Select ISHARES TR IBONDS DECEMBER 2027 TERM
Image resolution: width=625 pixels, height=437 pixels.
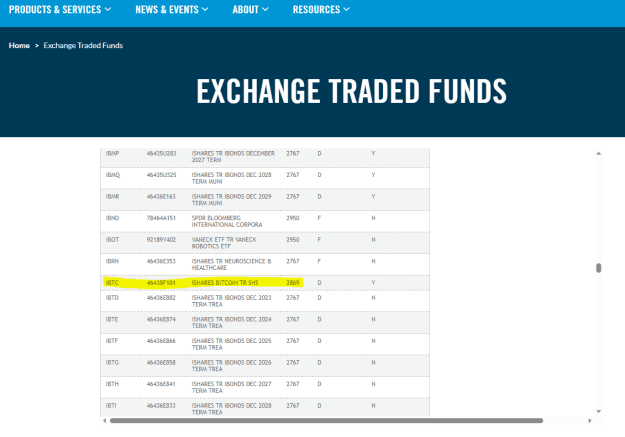coord(233,157)
